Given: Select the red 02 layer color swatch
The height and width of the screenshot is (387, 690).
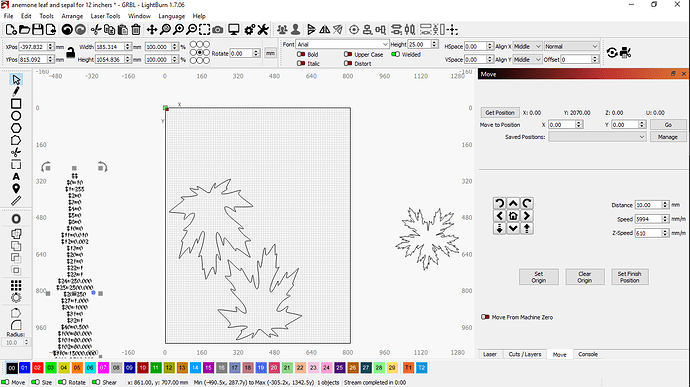Looking at the screenshot, I should point(37,368).
